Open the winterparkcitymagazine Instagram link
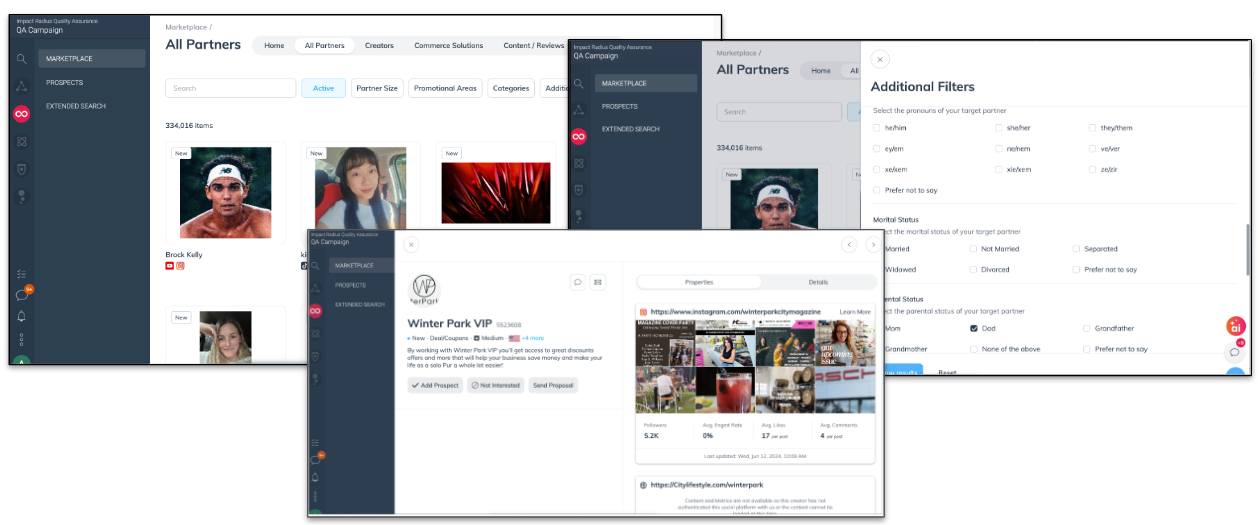 pyautogui.click(x=736, y=312)
